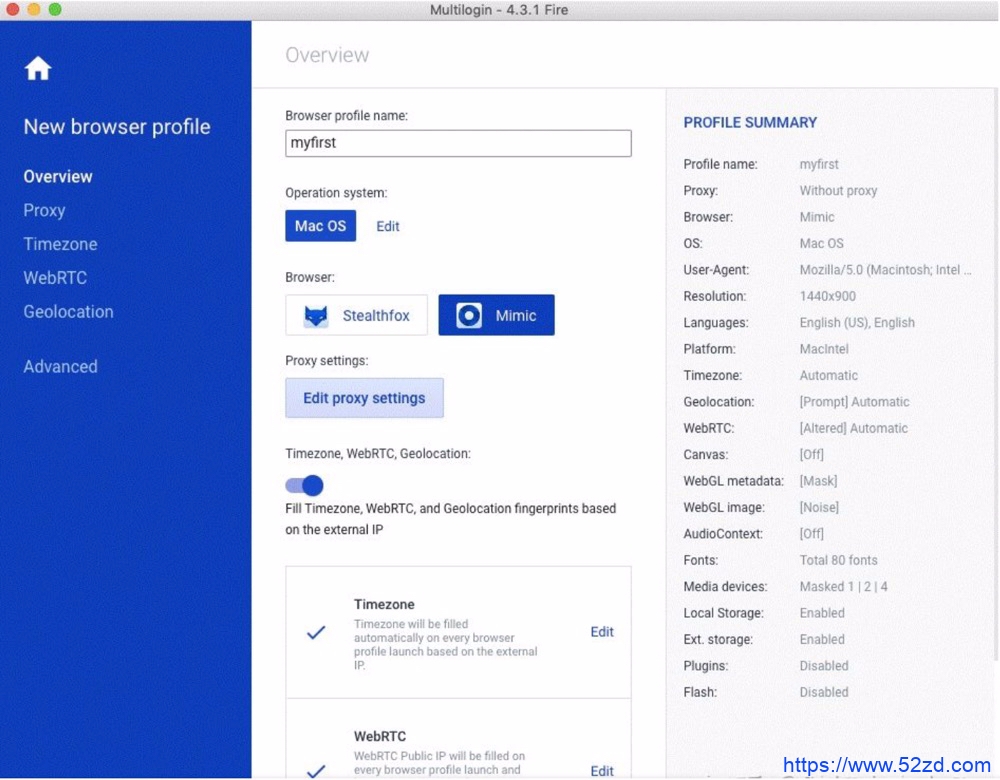Viewport: 1000px width, 780px height.
Task: Click the WebGL metadata value '[Mask]'
Action: click(819, 481)
